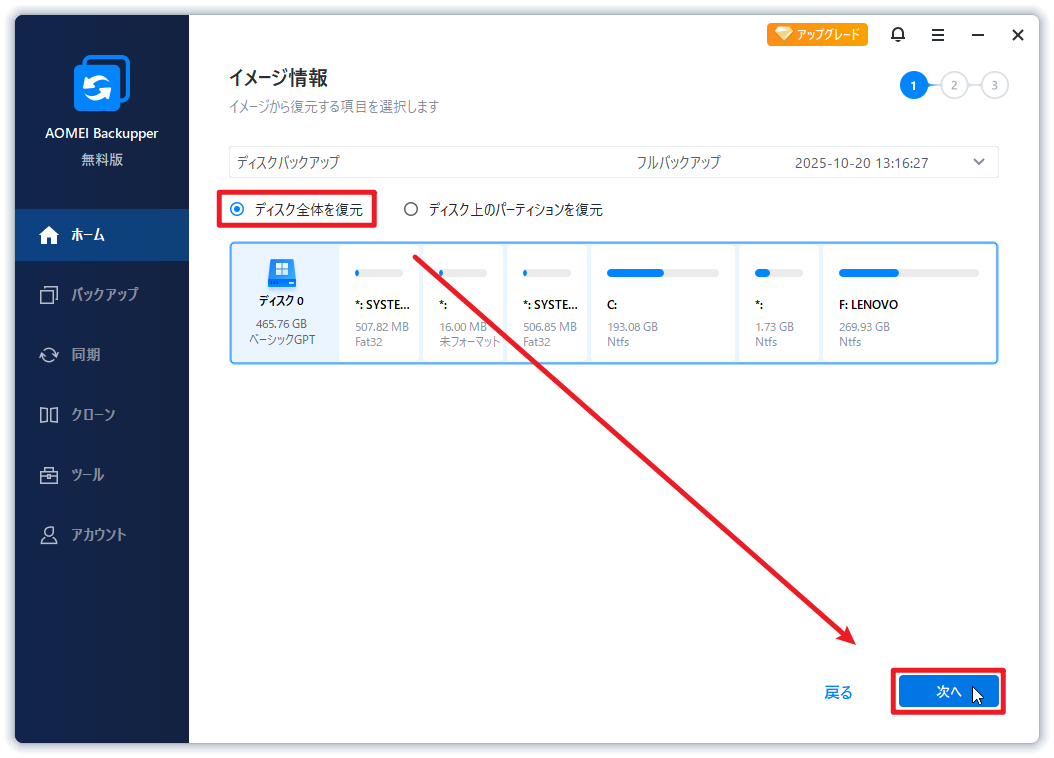Click the アップグレード upgrade button

point(817,33)
